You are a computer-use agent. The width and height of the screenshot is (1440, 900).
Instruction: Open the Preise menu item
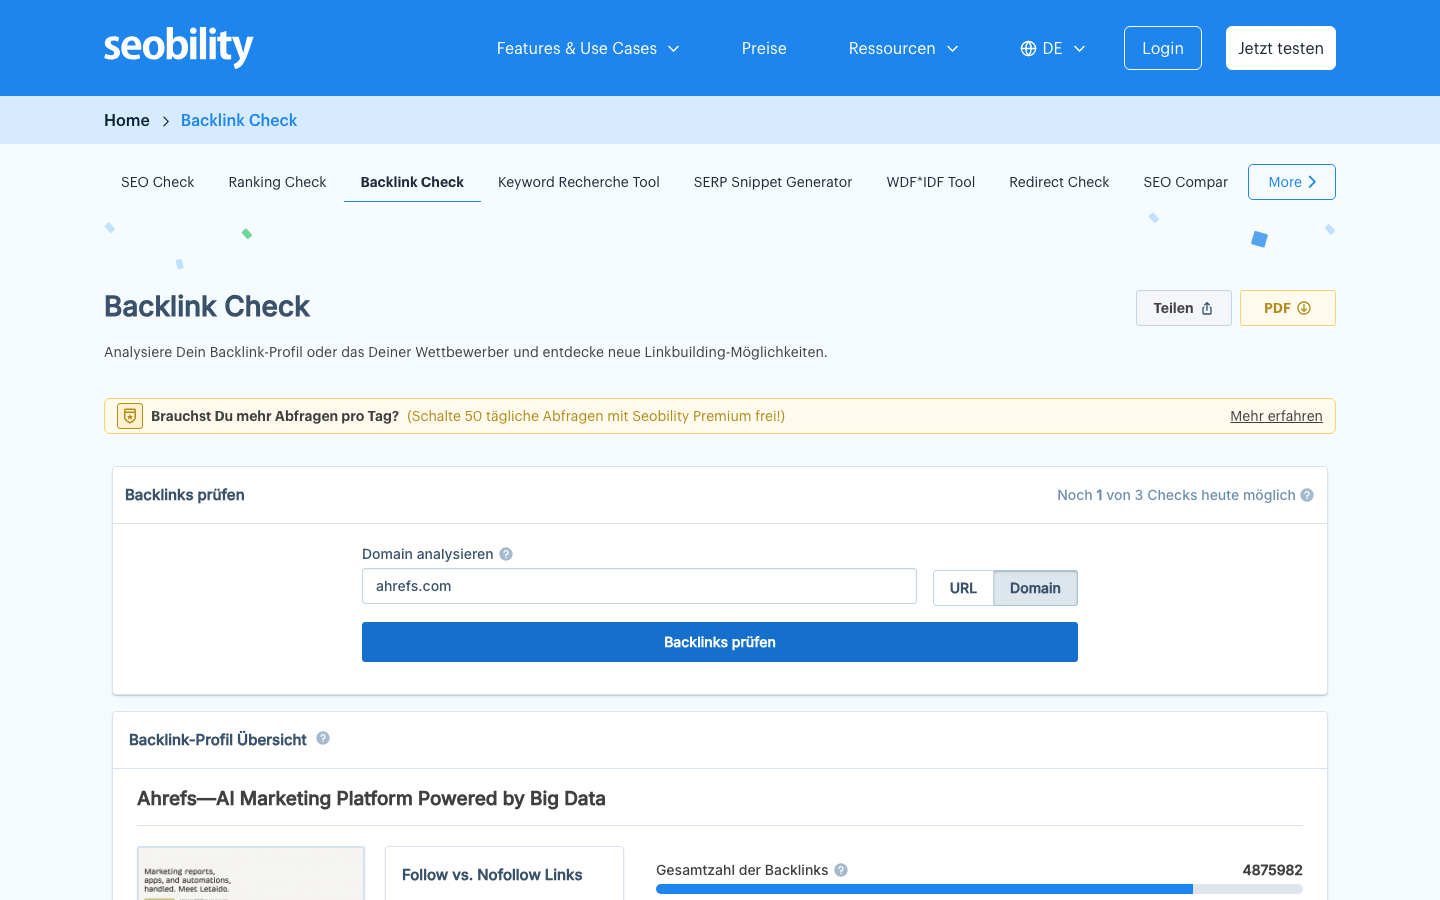pos(764,48)
